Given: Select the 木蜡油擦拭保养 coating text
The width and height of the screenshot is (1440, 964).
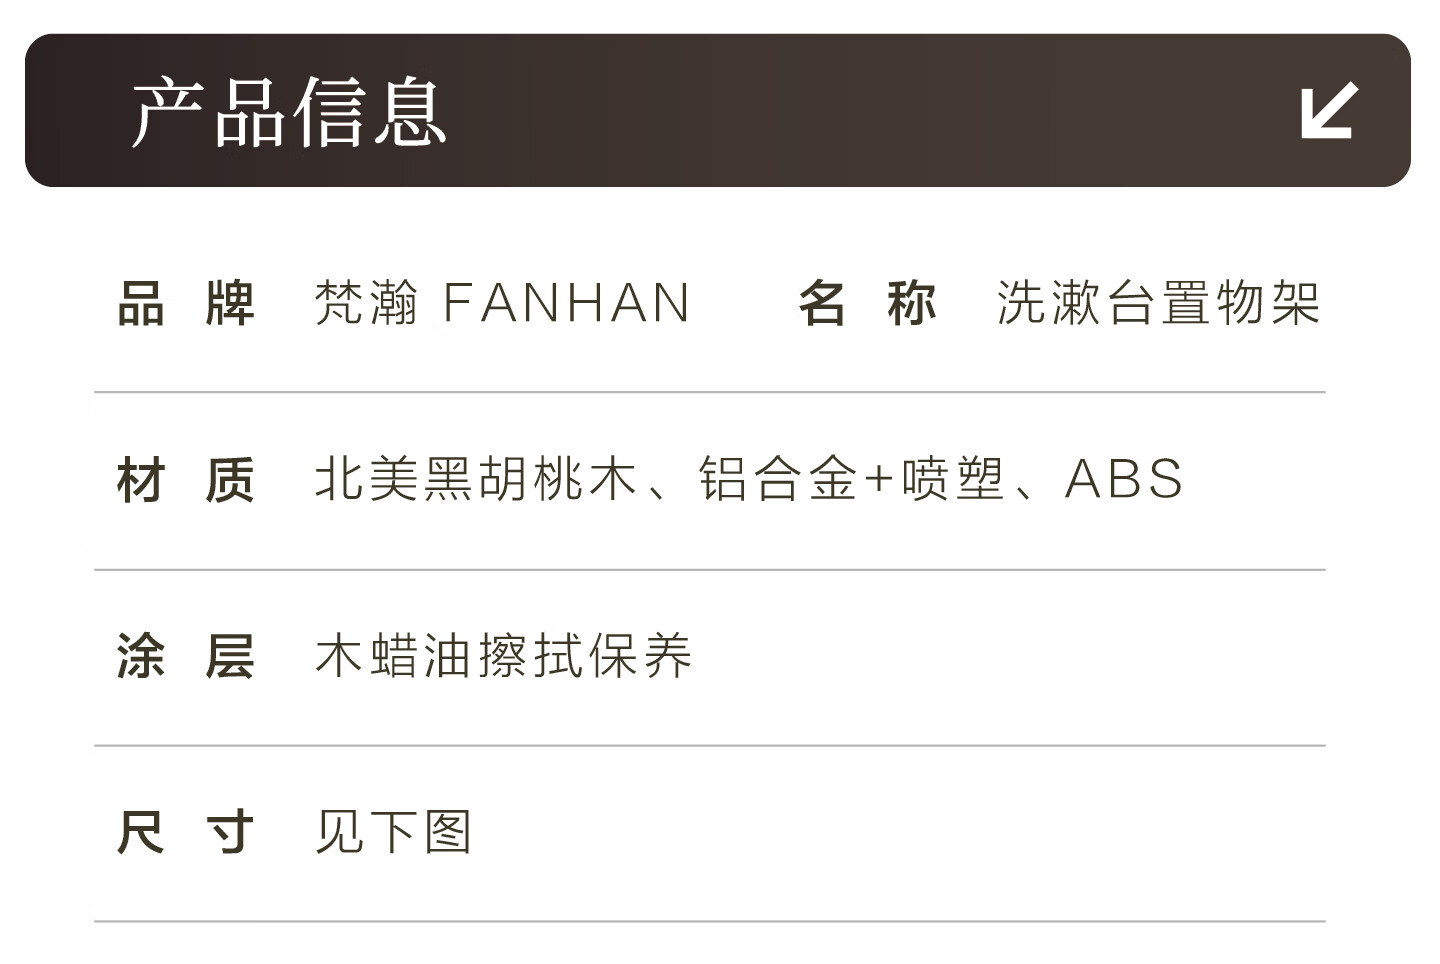Looking at the screenshot, I should tap(503, 656).
